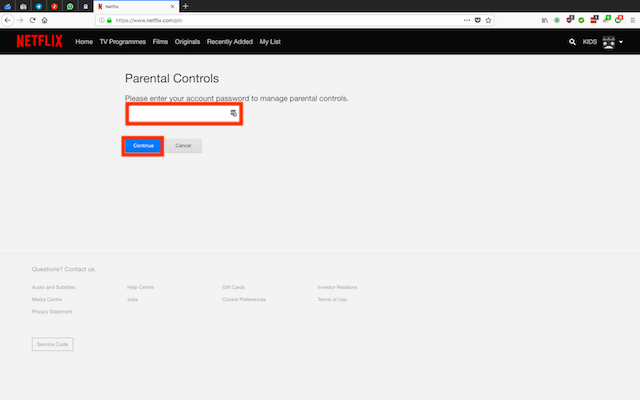This screenshot has height=400, width=640.
Task: Focus the account password field
Action: (x=184, y=114)
